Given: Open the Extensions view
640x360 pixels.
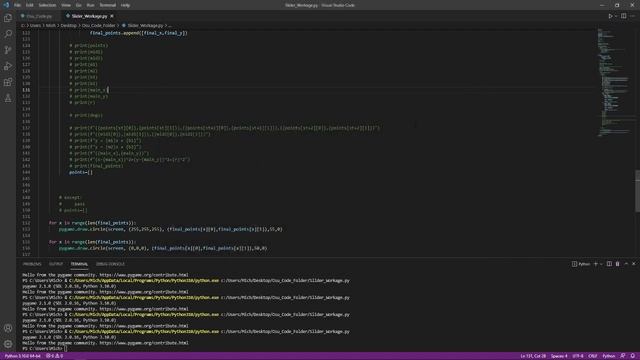Looking at the screenshot, I should point(8,82).
